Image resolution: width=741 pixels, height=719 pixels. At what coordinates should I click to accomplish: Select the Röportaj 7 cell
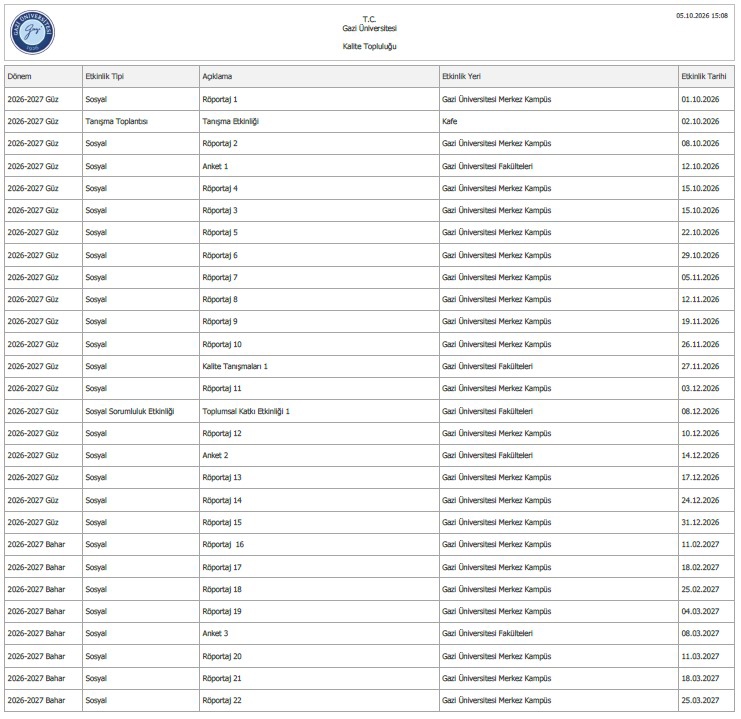pos(319,277)
